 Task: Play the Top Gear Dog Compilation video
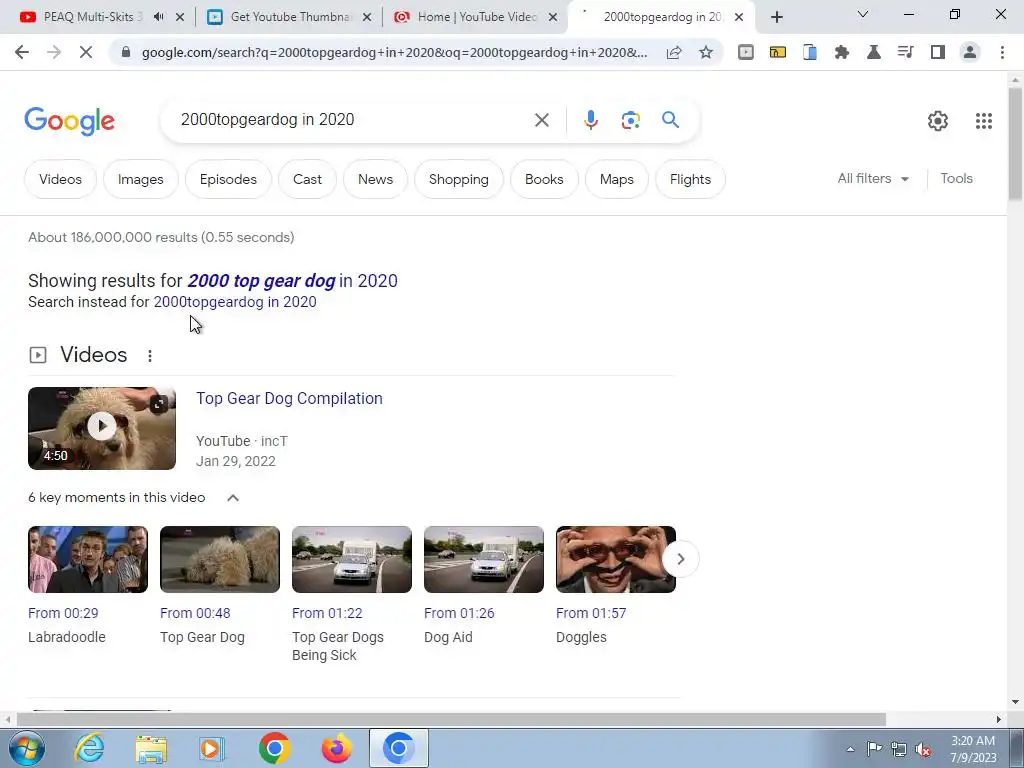click(102, 426)
